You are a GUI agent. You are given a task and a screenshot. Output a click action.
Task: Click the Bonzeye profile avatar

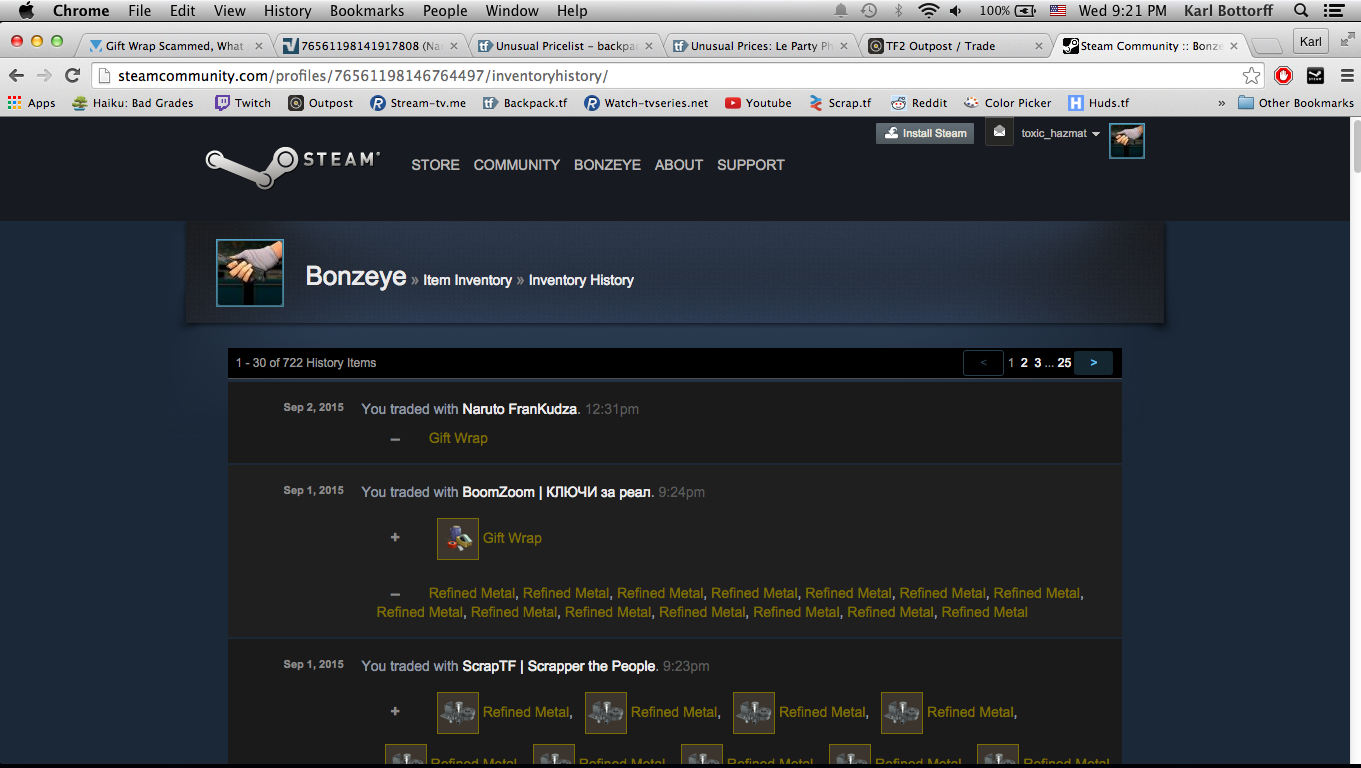coord(250,273)
